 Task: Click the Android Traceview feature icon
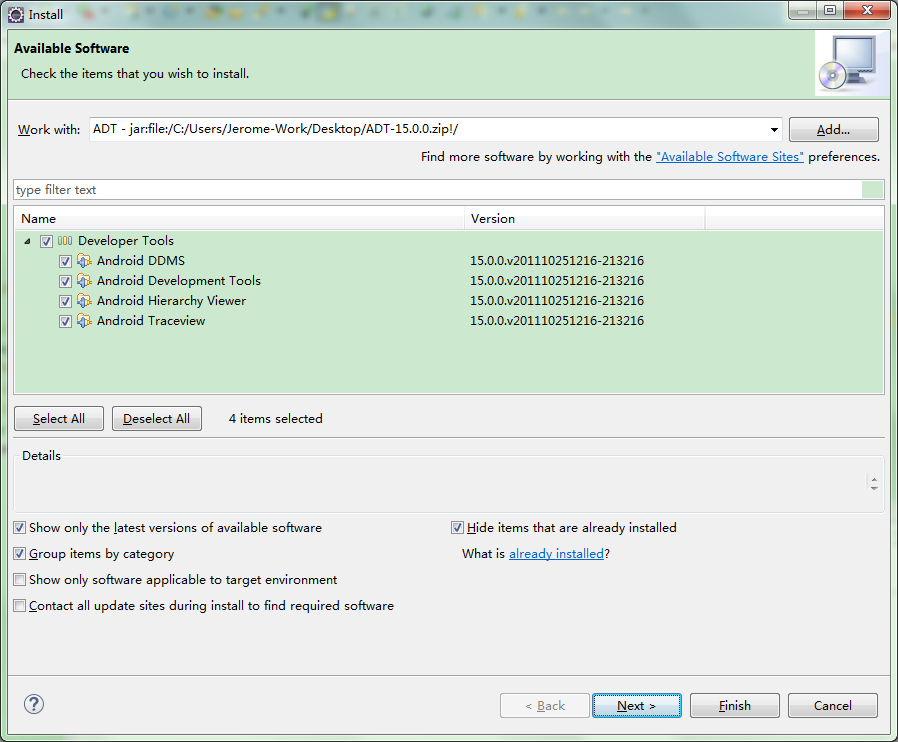84,321
